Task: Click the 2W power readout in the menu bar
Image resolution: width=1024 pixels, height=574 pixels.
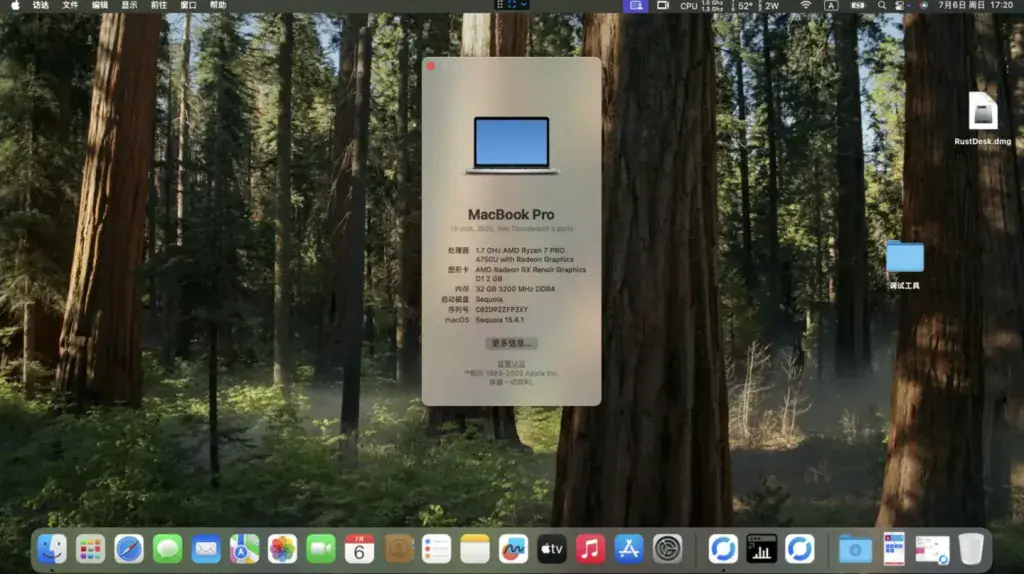Action: pyautogui.click(x=772, y=5)
